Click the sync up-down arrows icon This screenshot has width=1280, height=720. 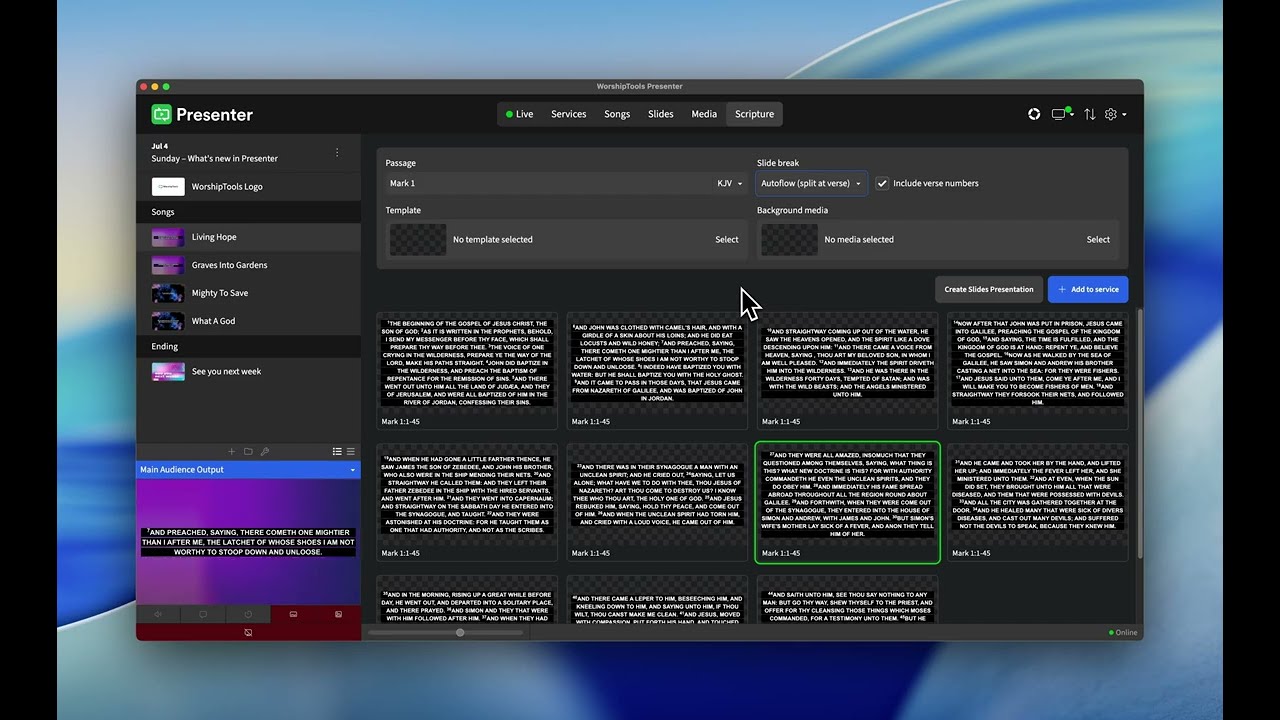coord(1089,114)
